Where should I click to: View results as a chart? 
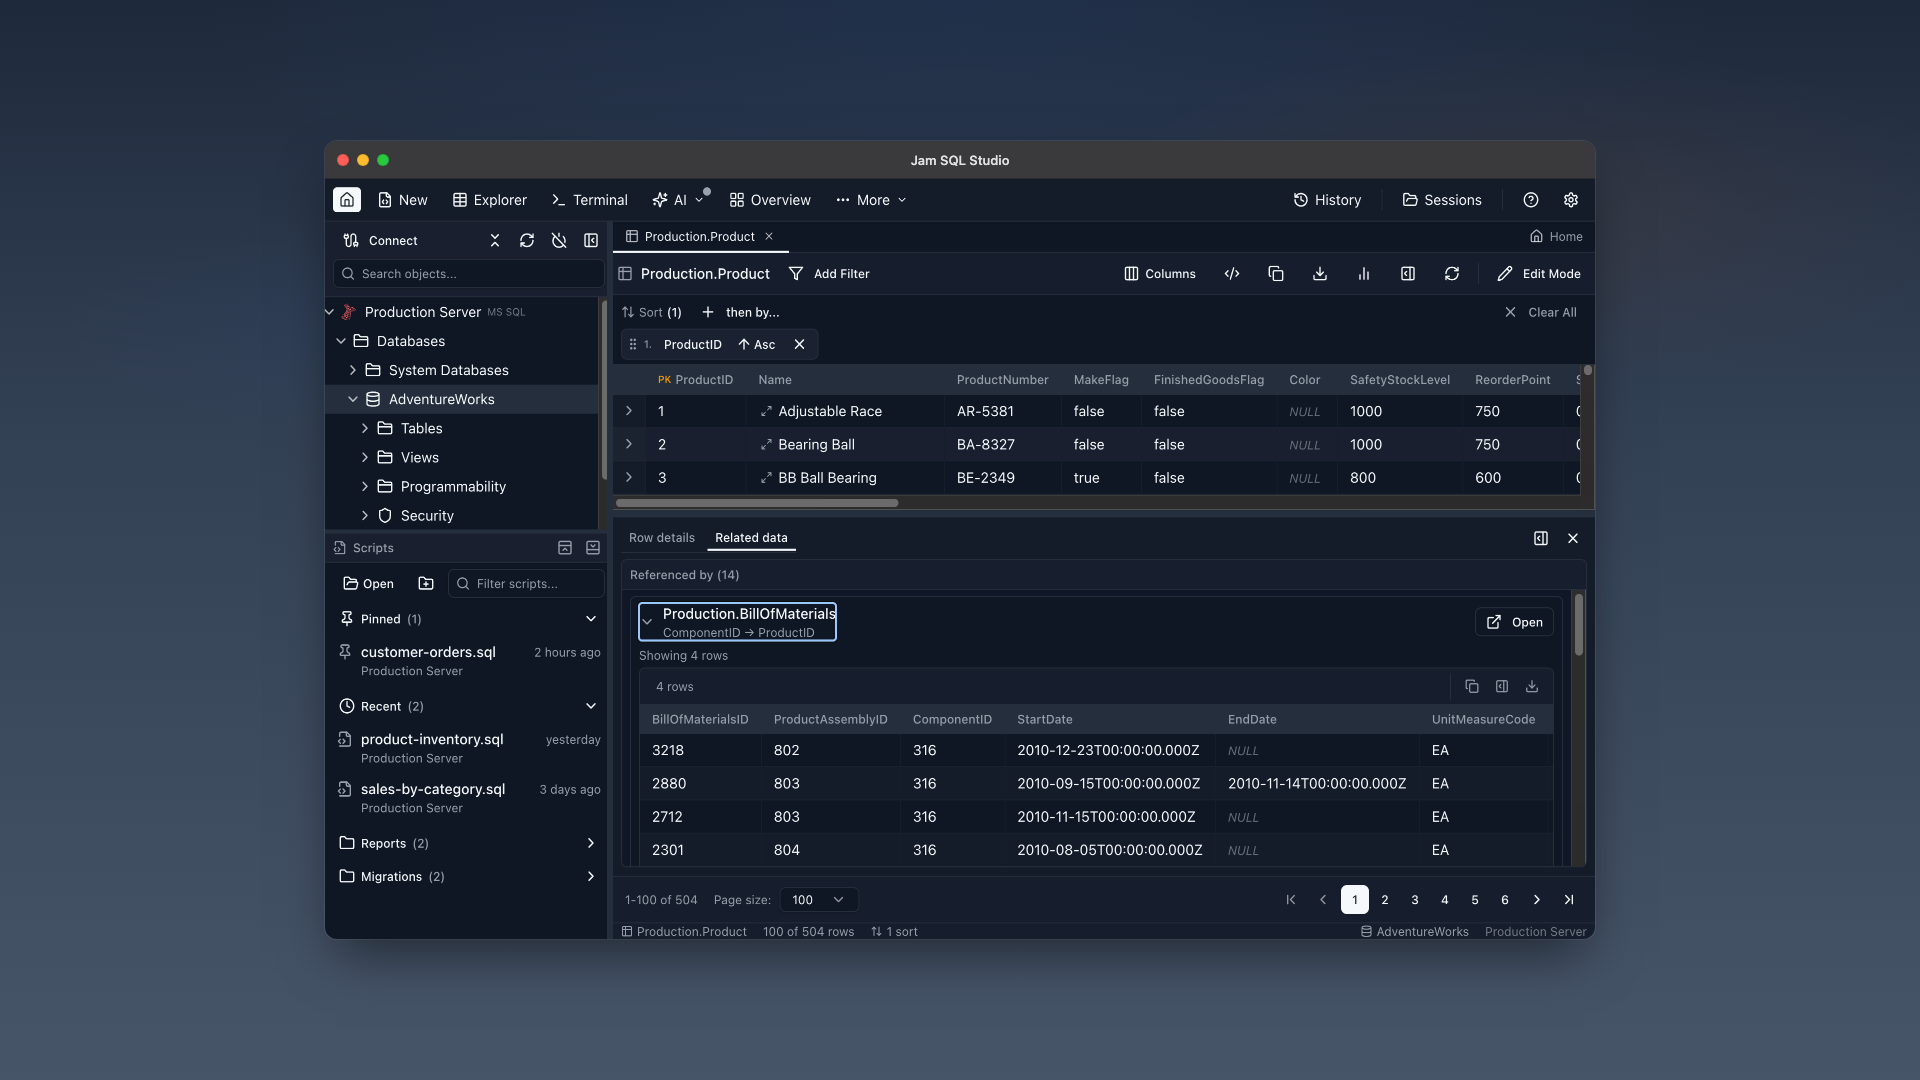[1363, 273]
